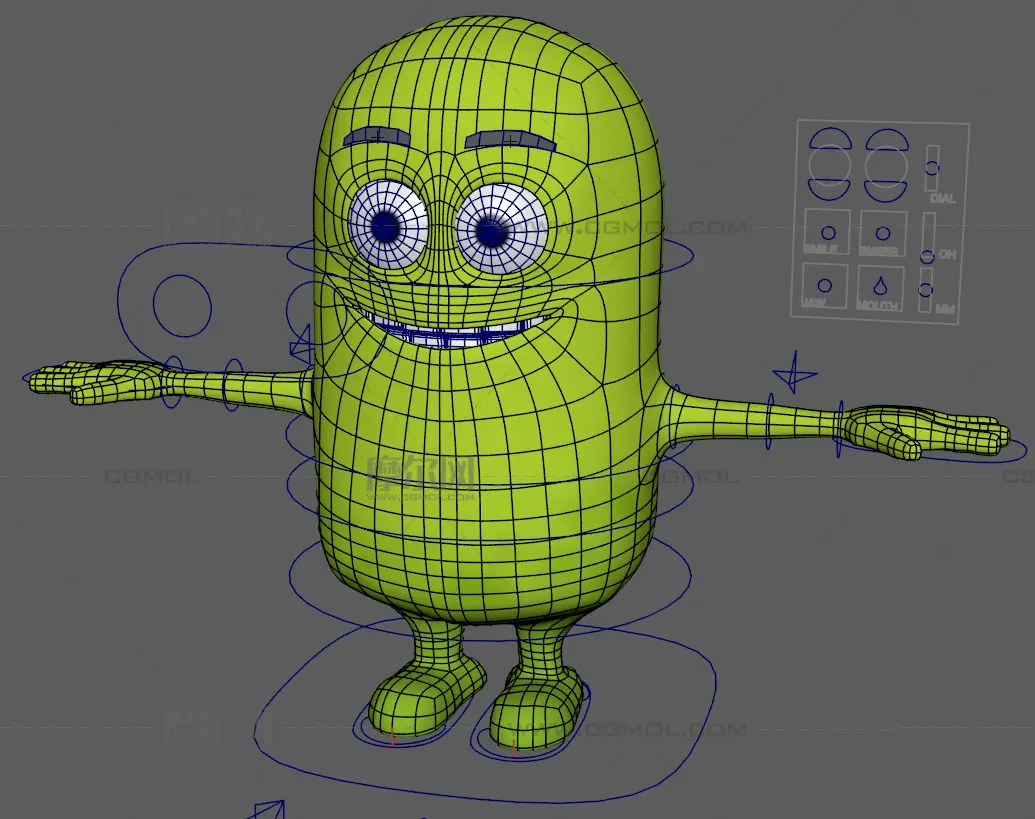Select the teardrop MOUTH control

coord(880,286)
